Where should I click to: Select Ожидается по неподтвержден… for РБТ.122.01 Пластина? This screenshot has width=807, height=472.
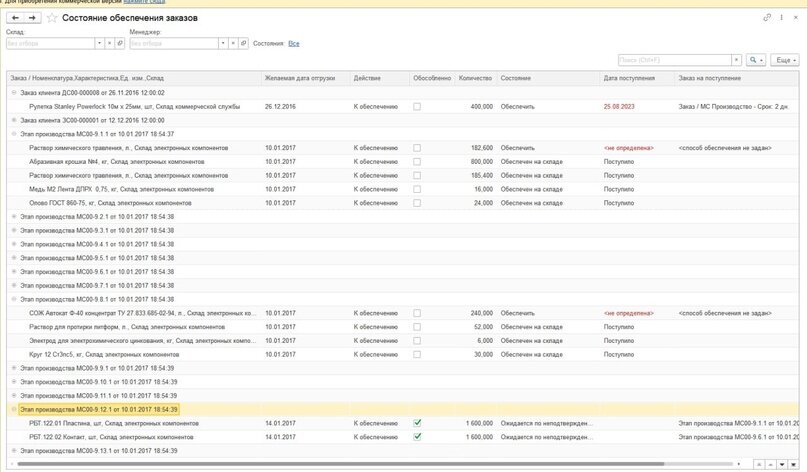click(x=547, y=423)
